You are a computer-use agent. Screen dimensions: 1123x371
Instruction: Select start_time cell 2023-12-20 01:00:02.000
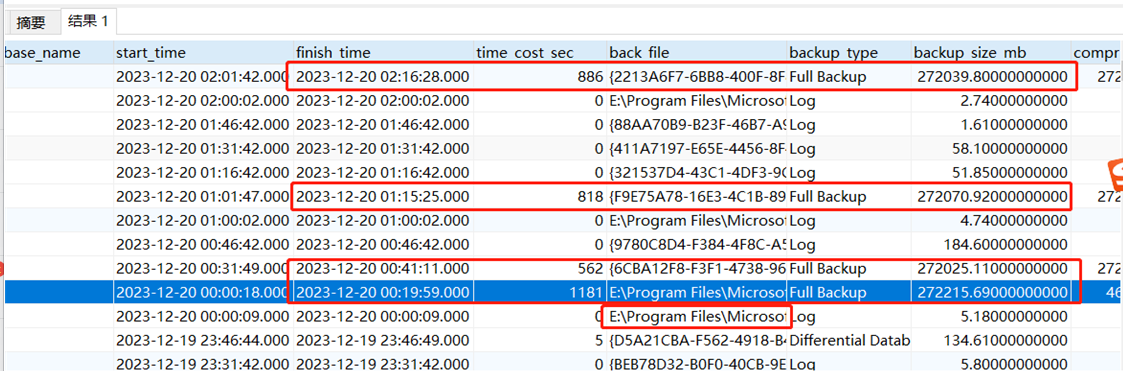[203, 221]
